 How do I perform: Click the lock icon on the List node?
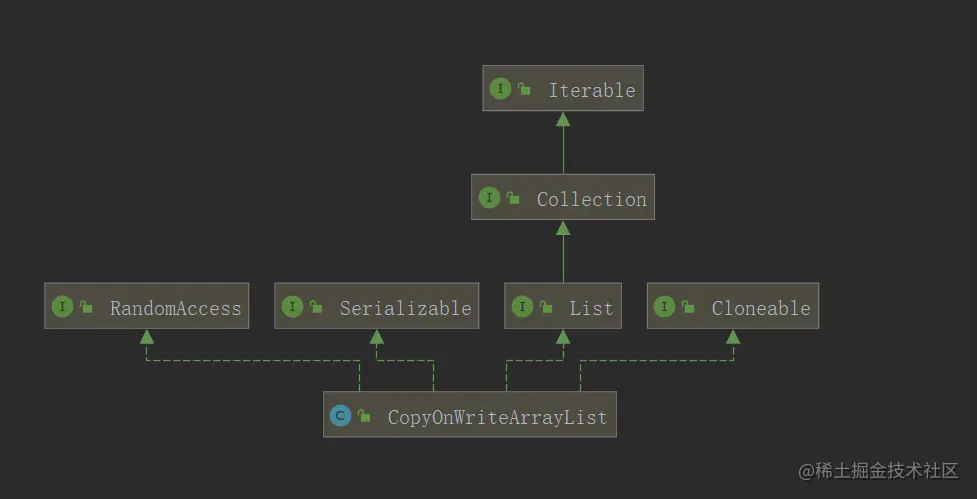(x=546, y=308)
